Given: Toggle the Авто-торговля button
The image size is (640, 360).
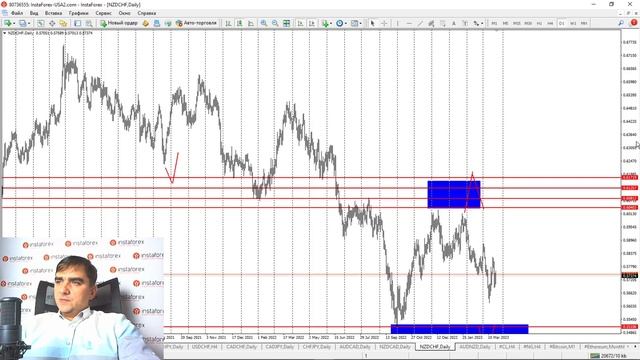Looking at the screenshot, I should click(196, 23).
